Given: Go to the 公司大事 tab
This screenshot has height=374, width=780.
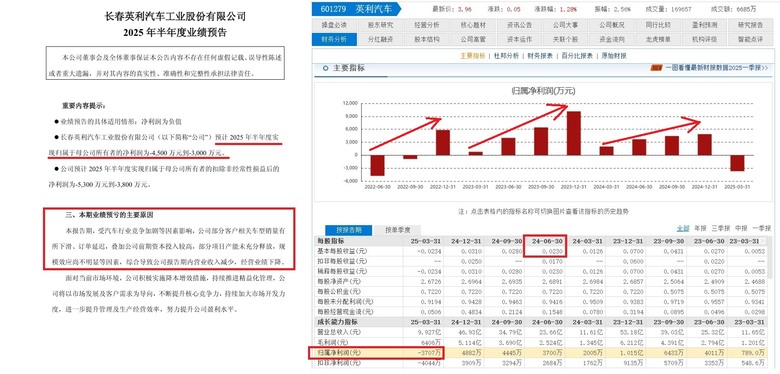Looking at the screenshot, I should tap(566, 25).
